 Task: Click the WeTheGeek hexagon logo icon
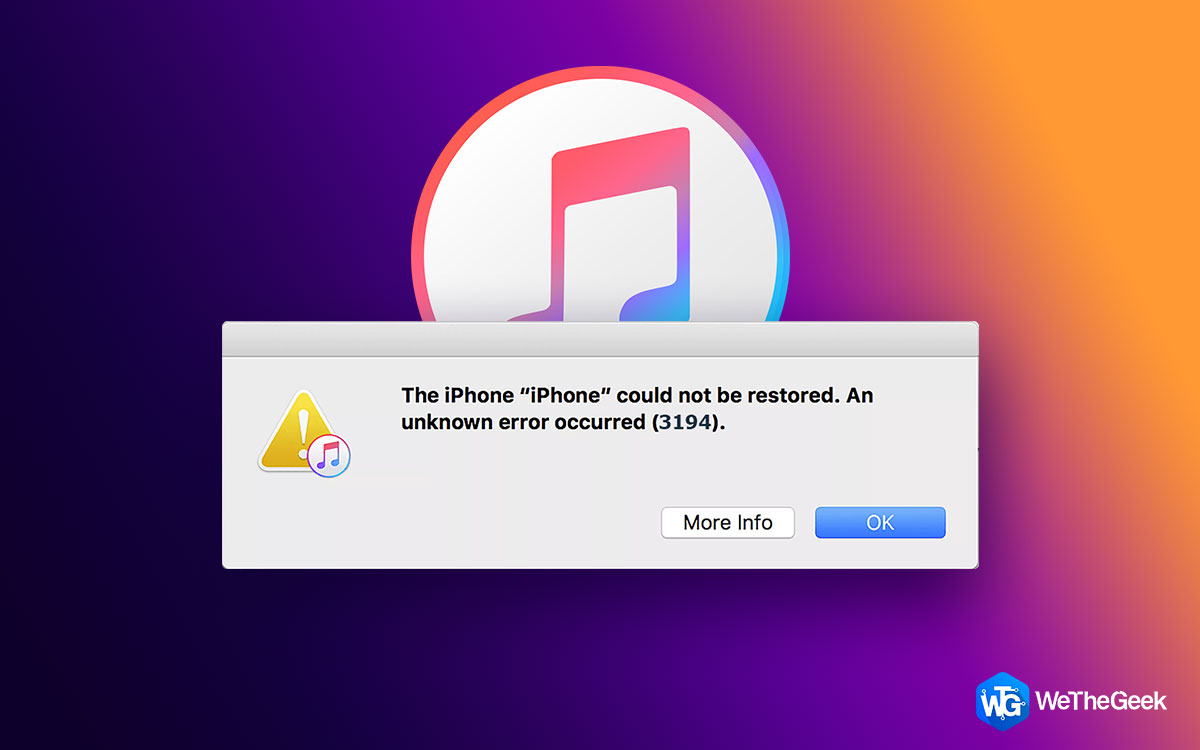pos(1001,701)
